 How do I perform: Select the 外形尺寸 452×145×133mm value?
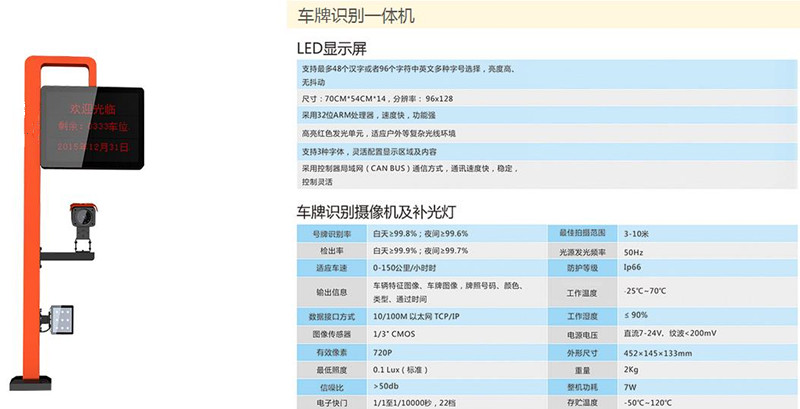[657, 352]
